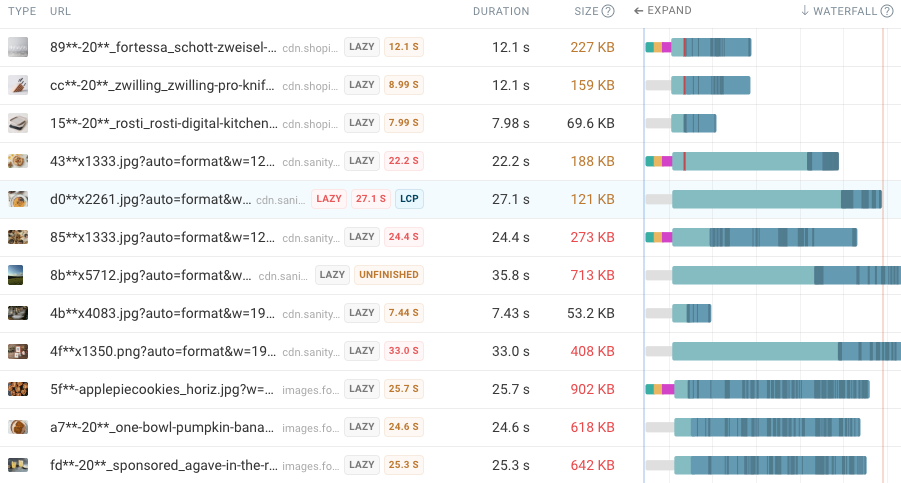Select the waterfall bar for 4b**x4083.jpg
The height and width of the screenshot is (483, 901).
[x=691, y=313]
